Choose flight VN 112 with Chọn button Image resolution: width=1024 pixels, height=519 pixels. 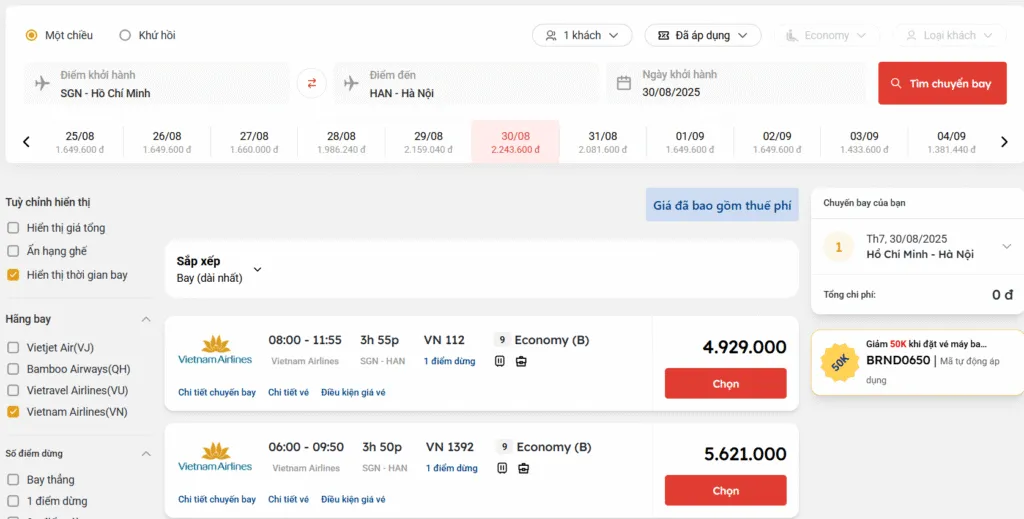[x=726, y=383]
